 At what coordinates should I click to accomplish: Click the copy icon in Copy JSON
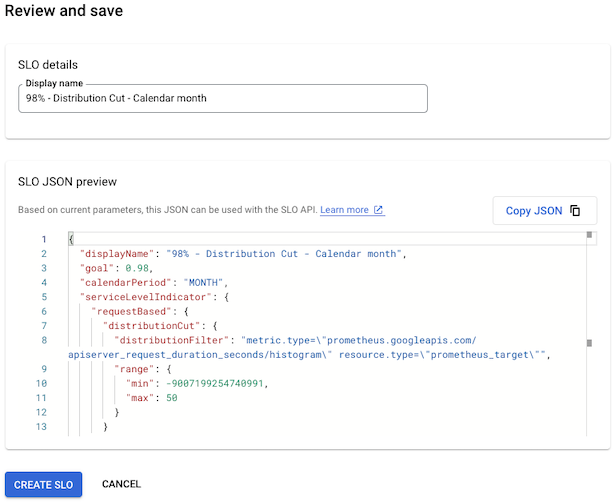(x=575, y=211)
